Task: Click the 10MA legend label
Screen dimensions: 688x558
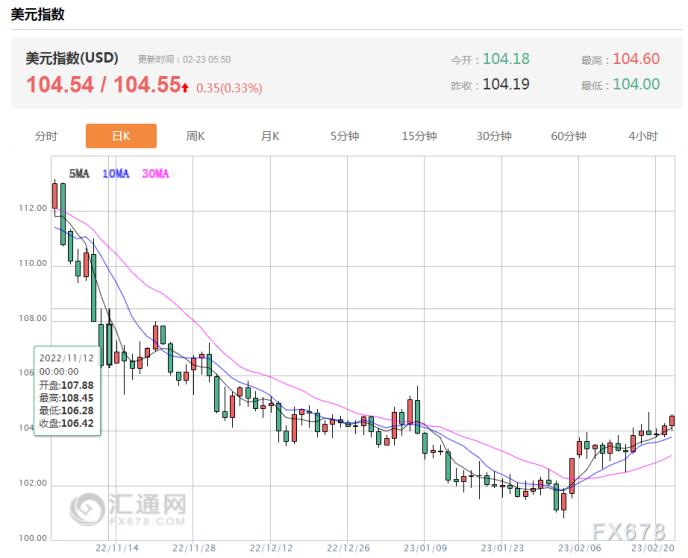Action: [116, 174]
